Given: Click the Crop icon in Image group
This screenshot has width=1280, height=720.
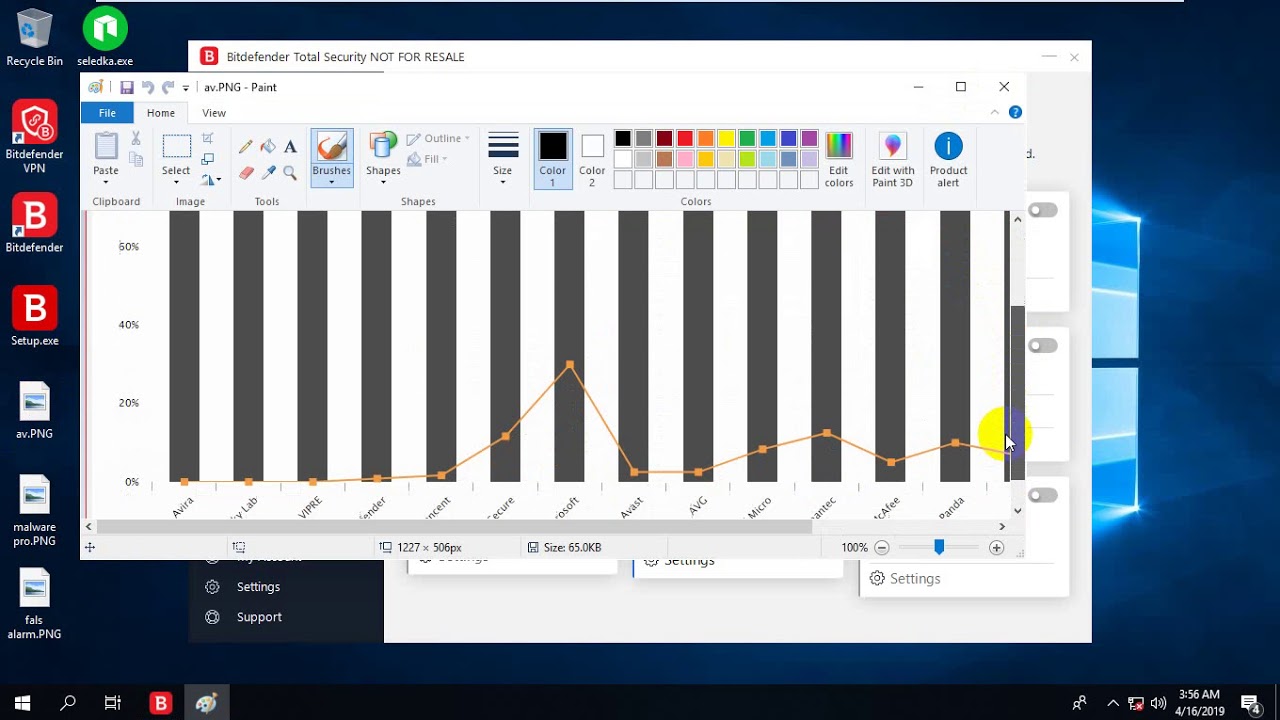Looking at the screenshot, I should pos(208,138).
